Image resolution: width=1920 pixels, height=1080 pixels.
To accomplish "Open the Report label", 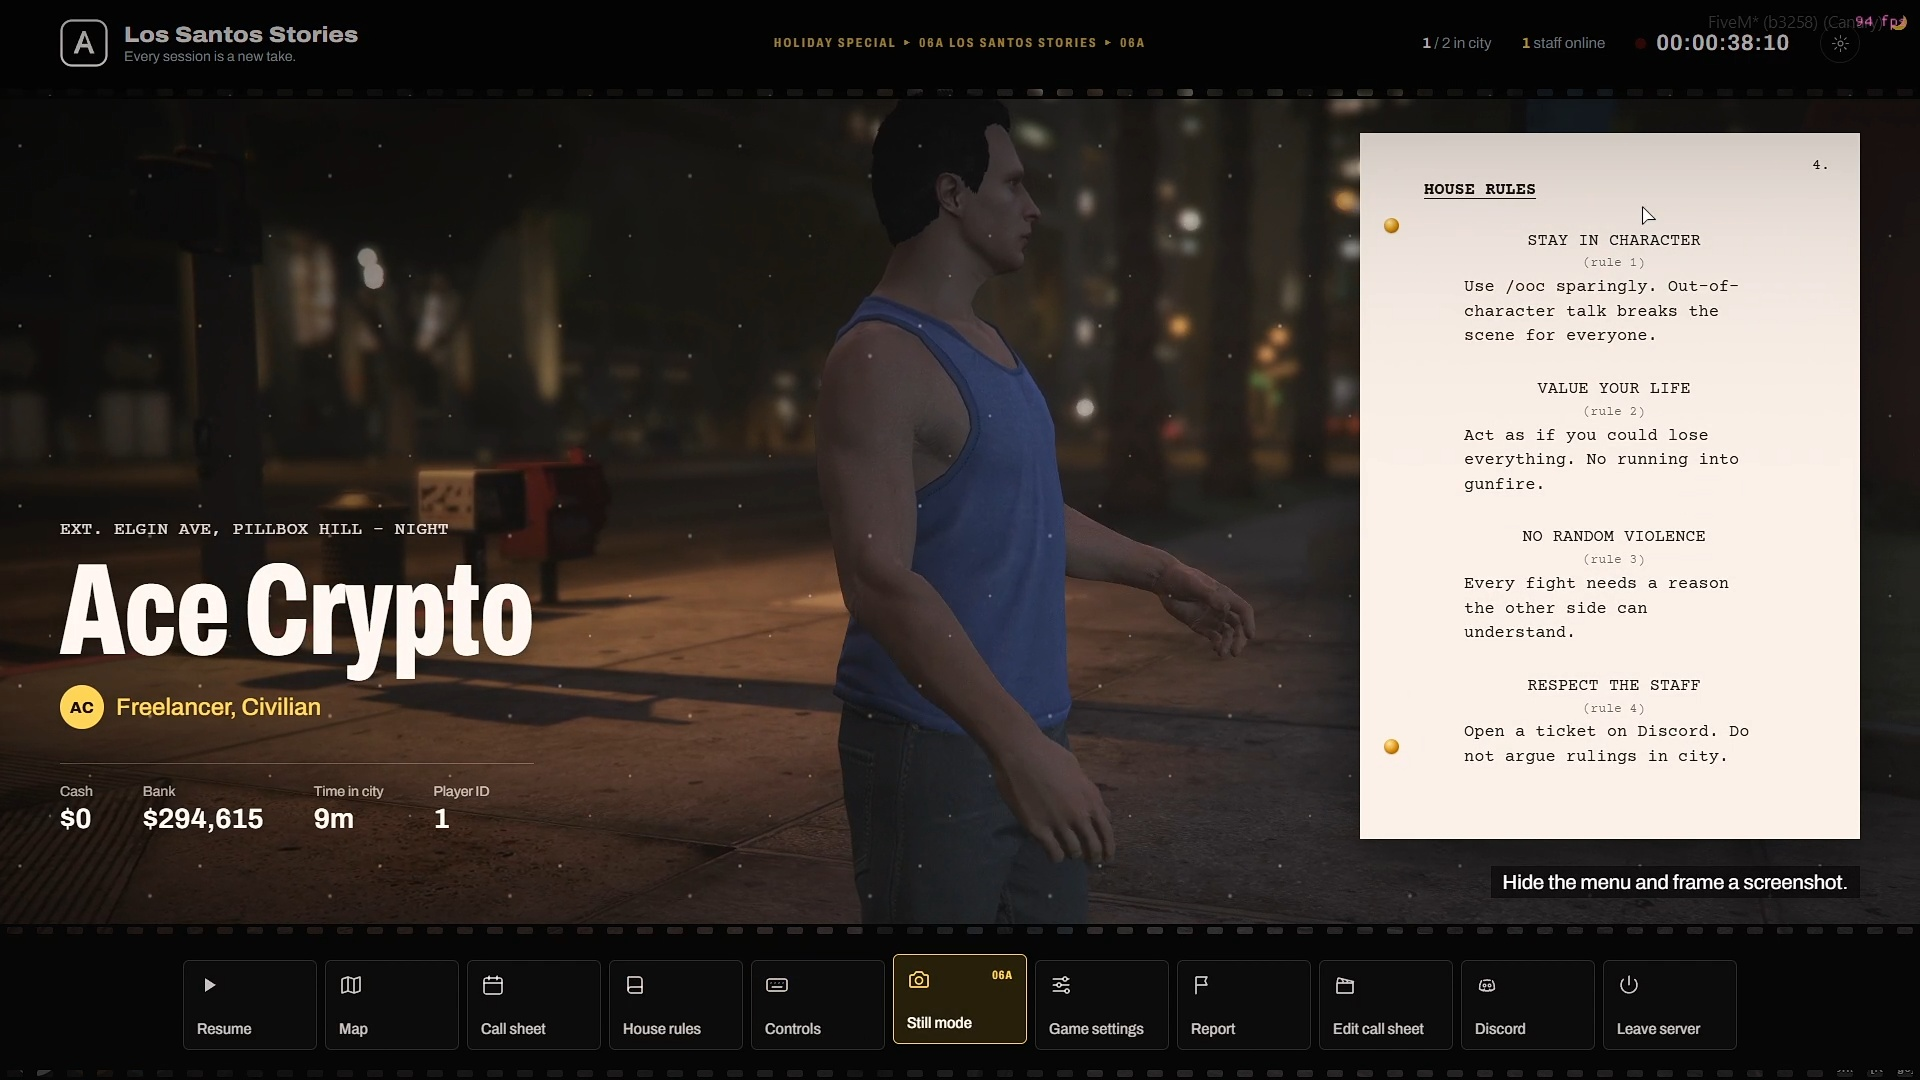I will pos(1213,1029).
